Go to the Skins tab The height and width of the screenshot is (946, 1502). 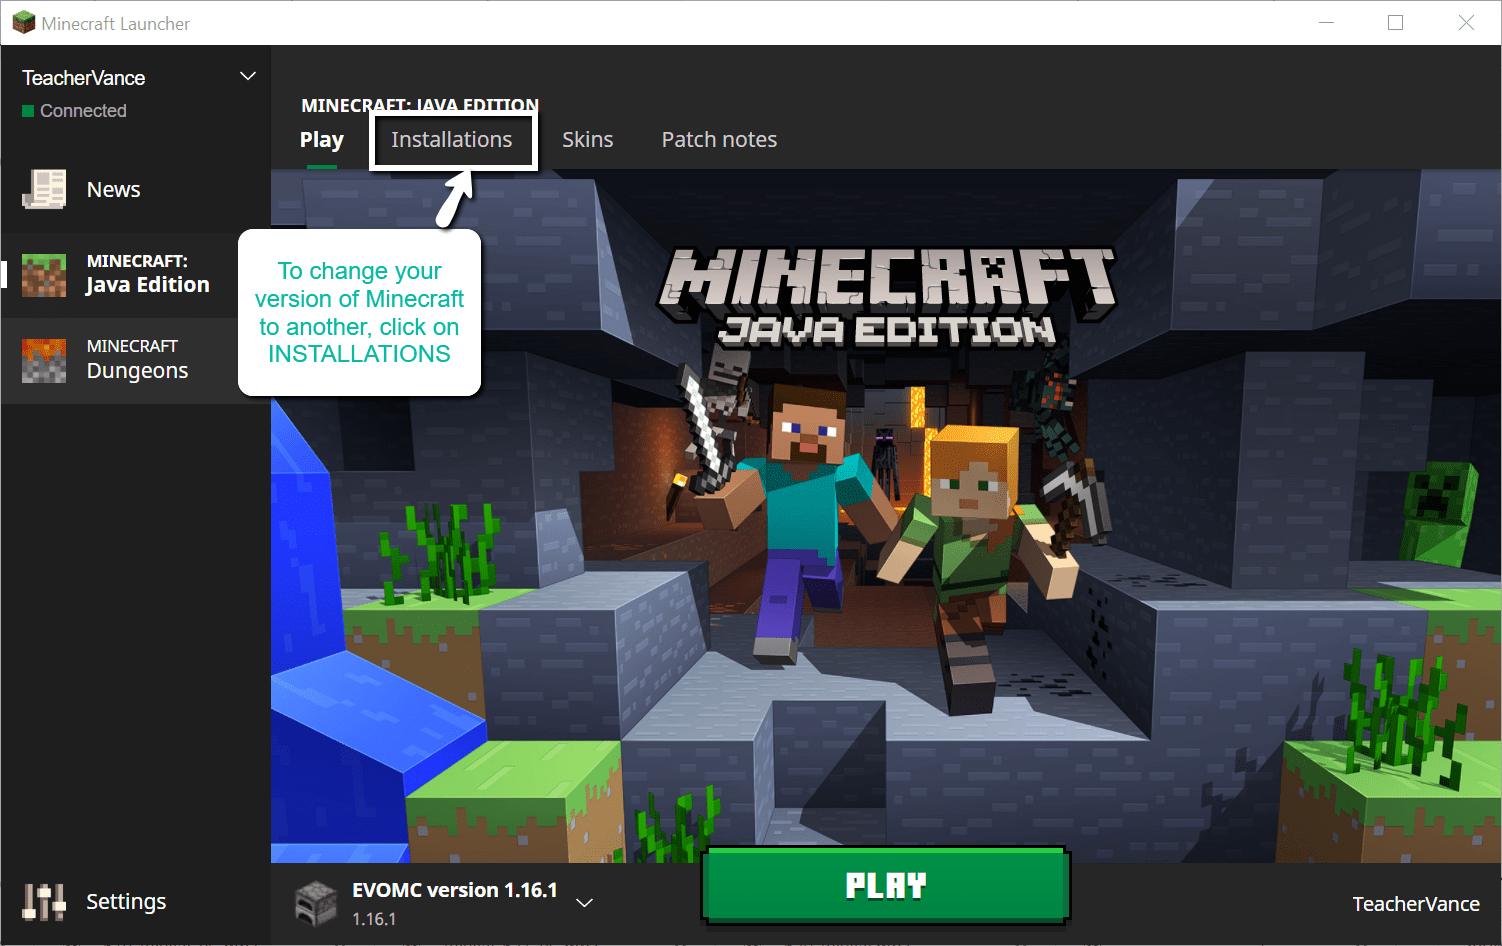pos(588,140)
